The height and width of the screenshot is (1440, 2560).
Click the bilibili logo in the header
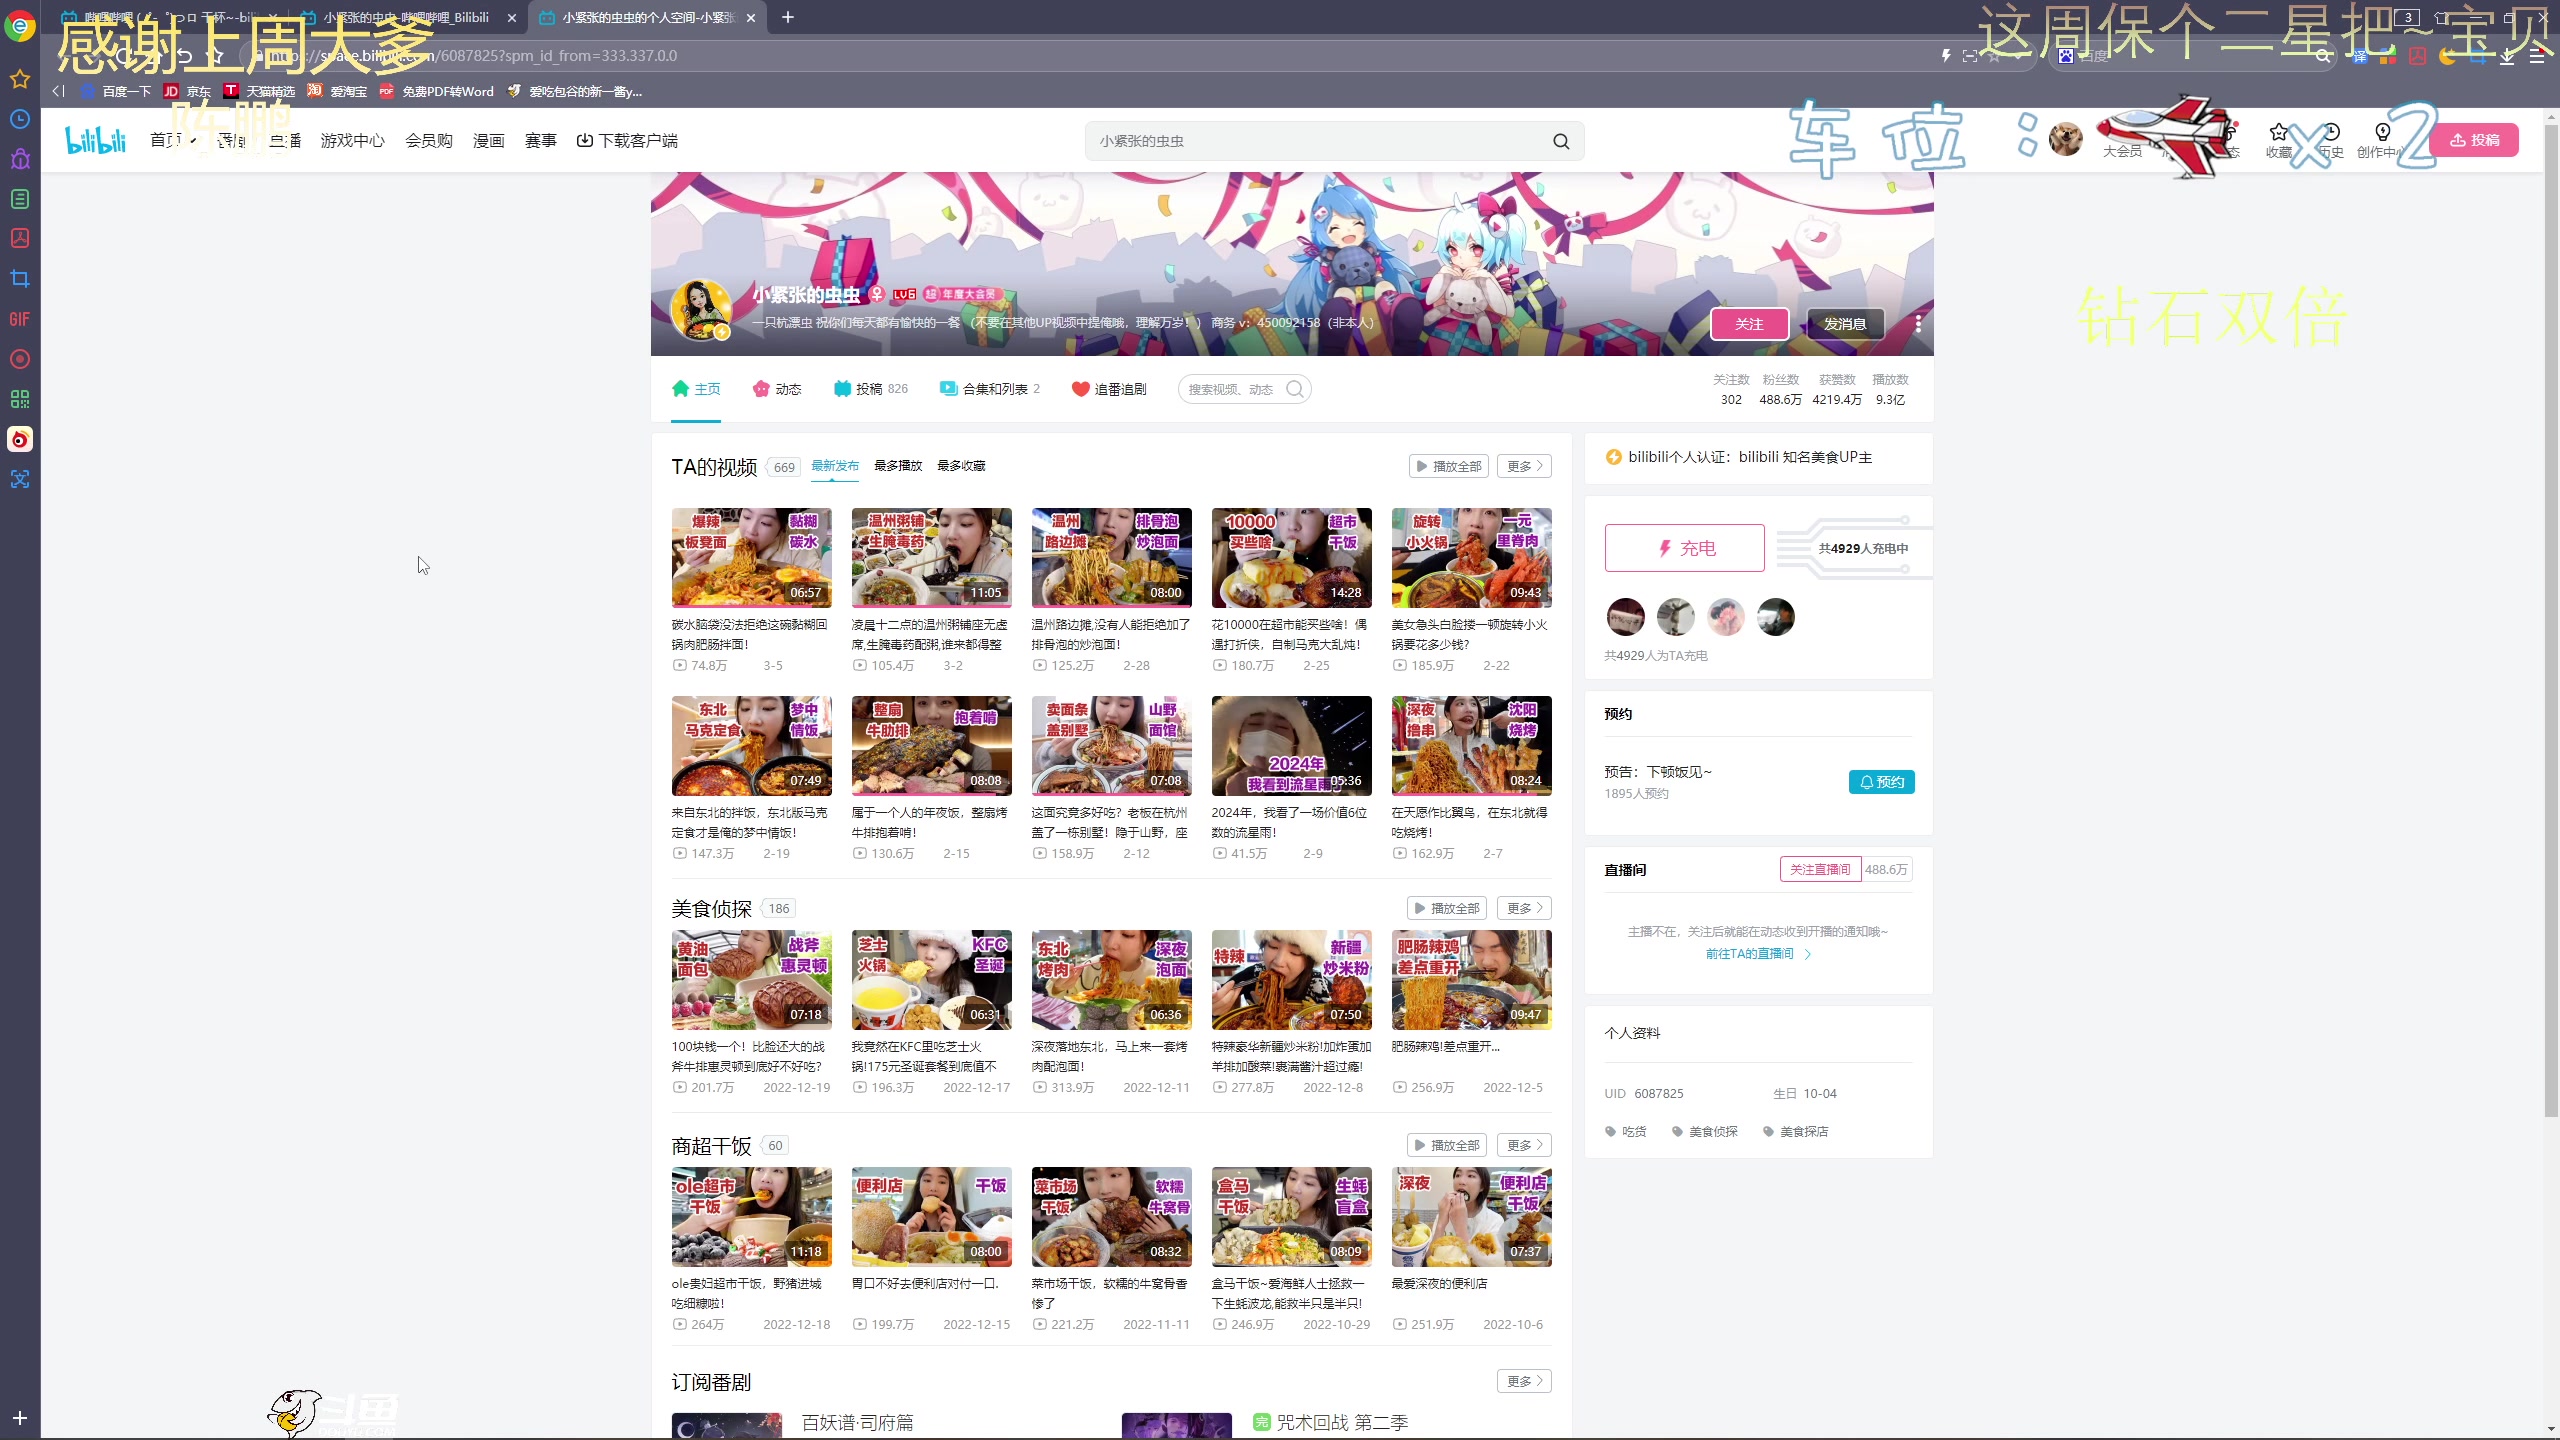pyautogui.click(x=95, y=141)
